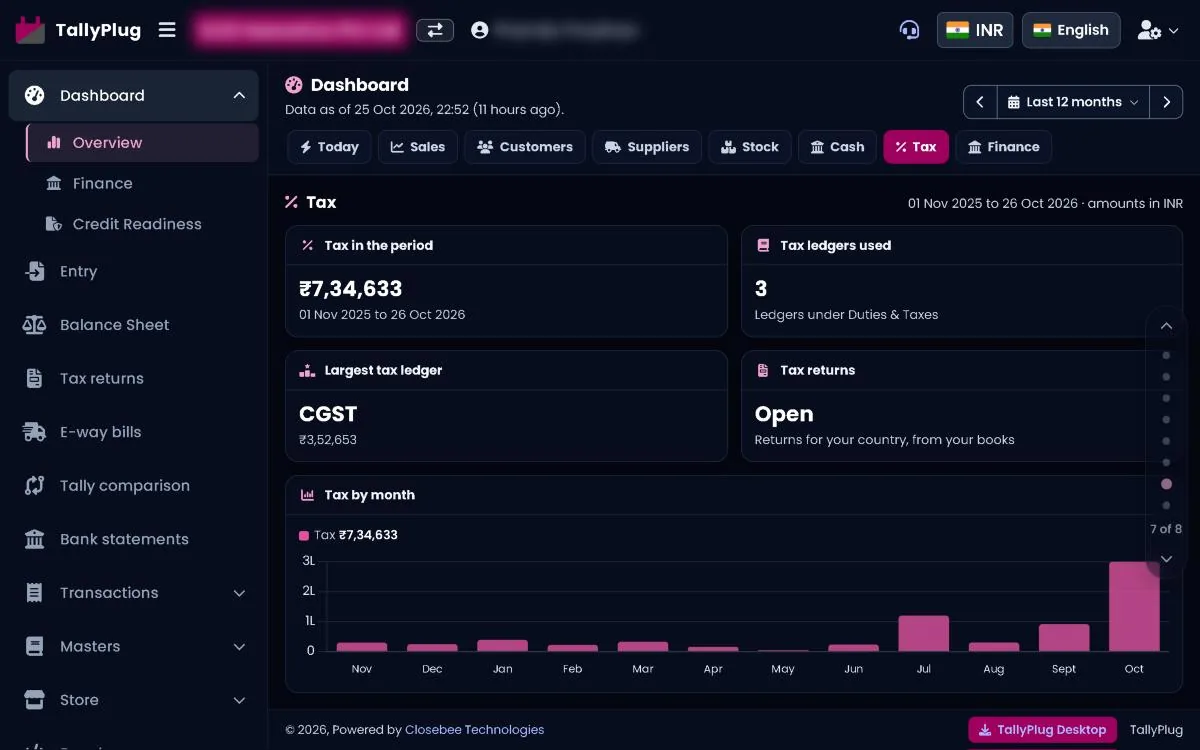Click the Transactions receipt icon

35,593
